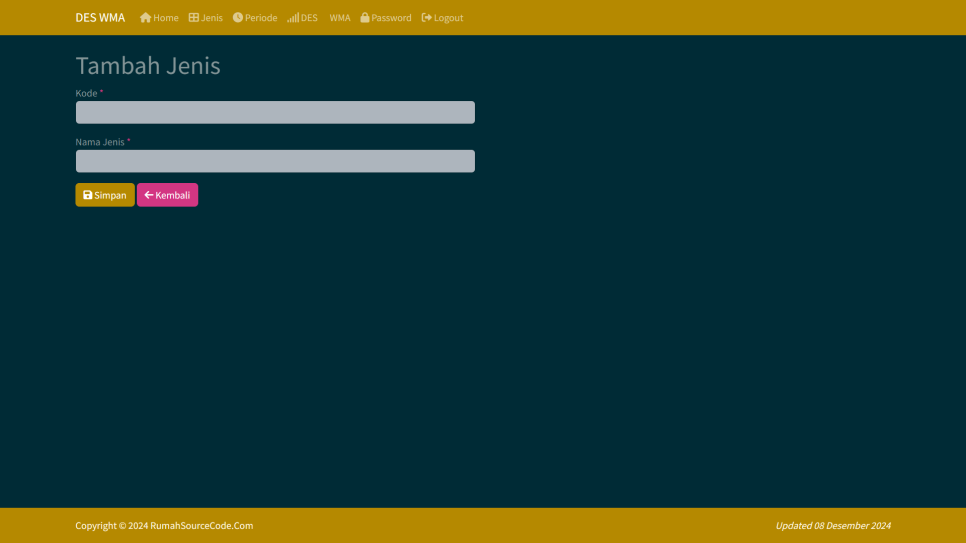The height and width of the screenshot is (543, 966).
Task: Click the padlock icon beside Password
Action: pos(365,18)
